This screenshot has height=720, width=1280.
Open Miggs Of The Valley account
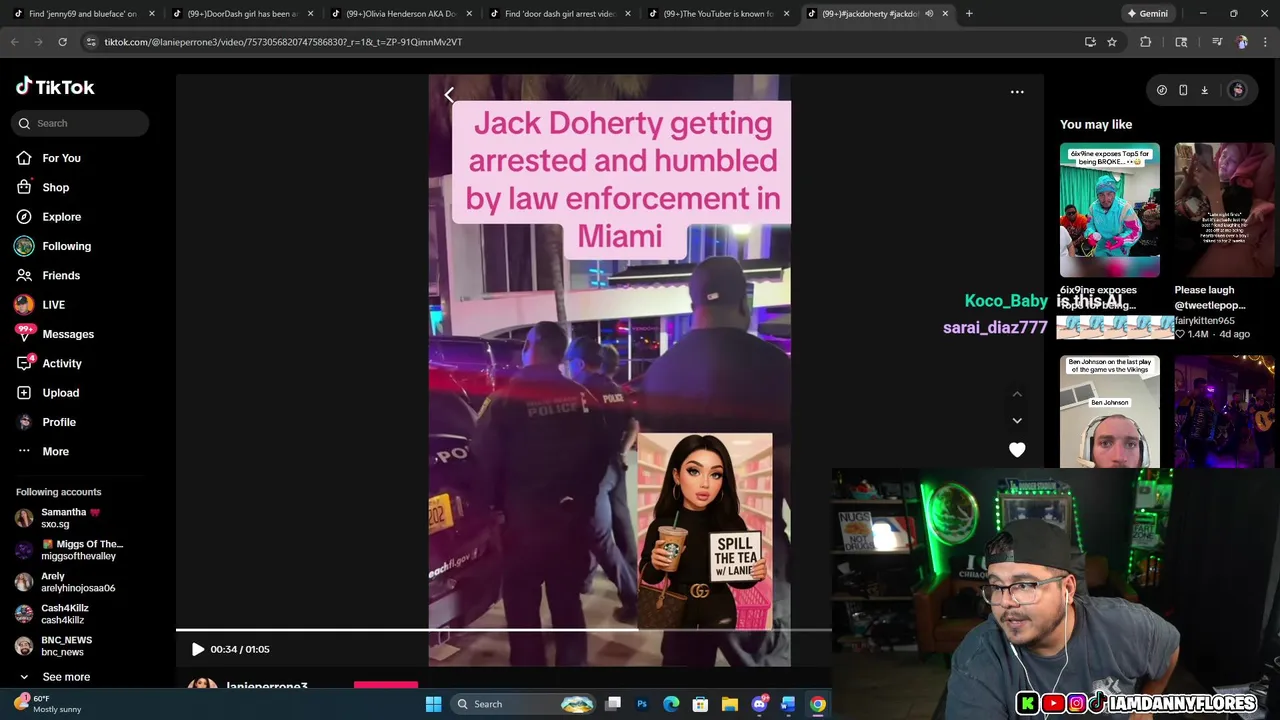70,550
